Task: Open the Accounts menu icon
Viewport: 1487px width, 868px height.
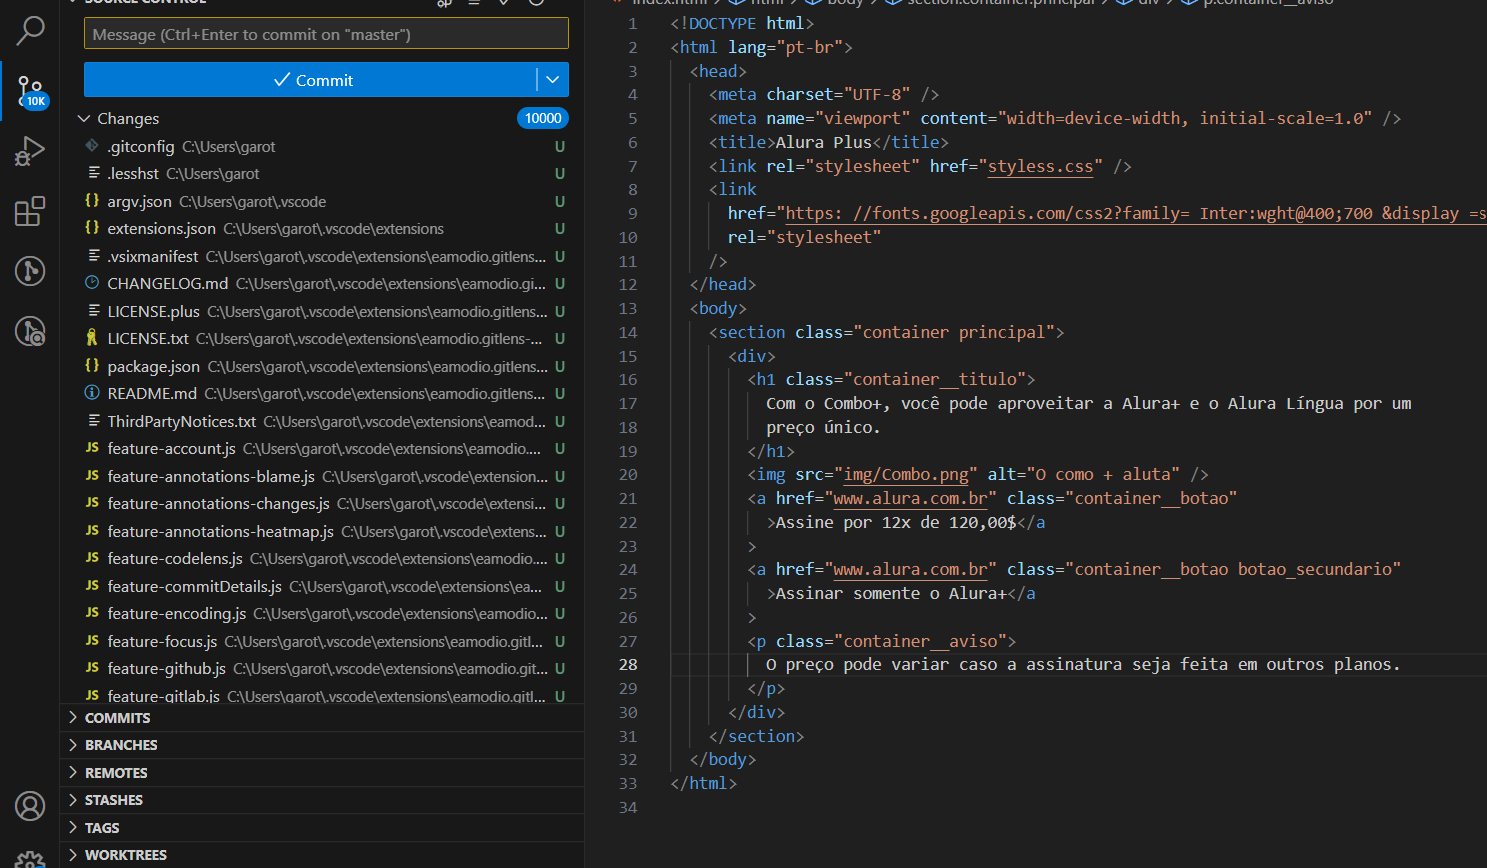Action: (x=30, y=805)
